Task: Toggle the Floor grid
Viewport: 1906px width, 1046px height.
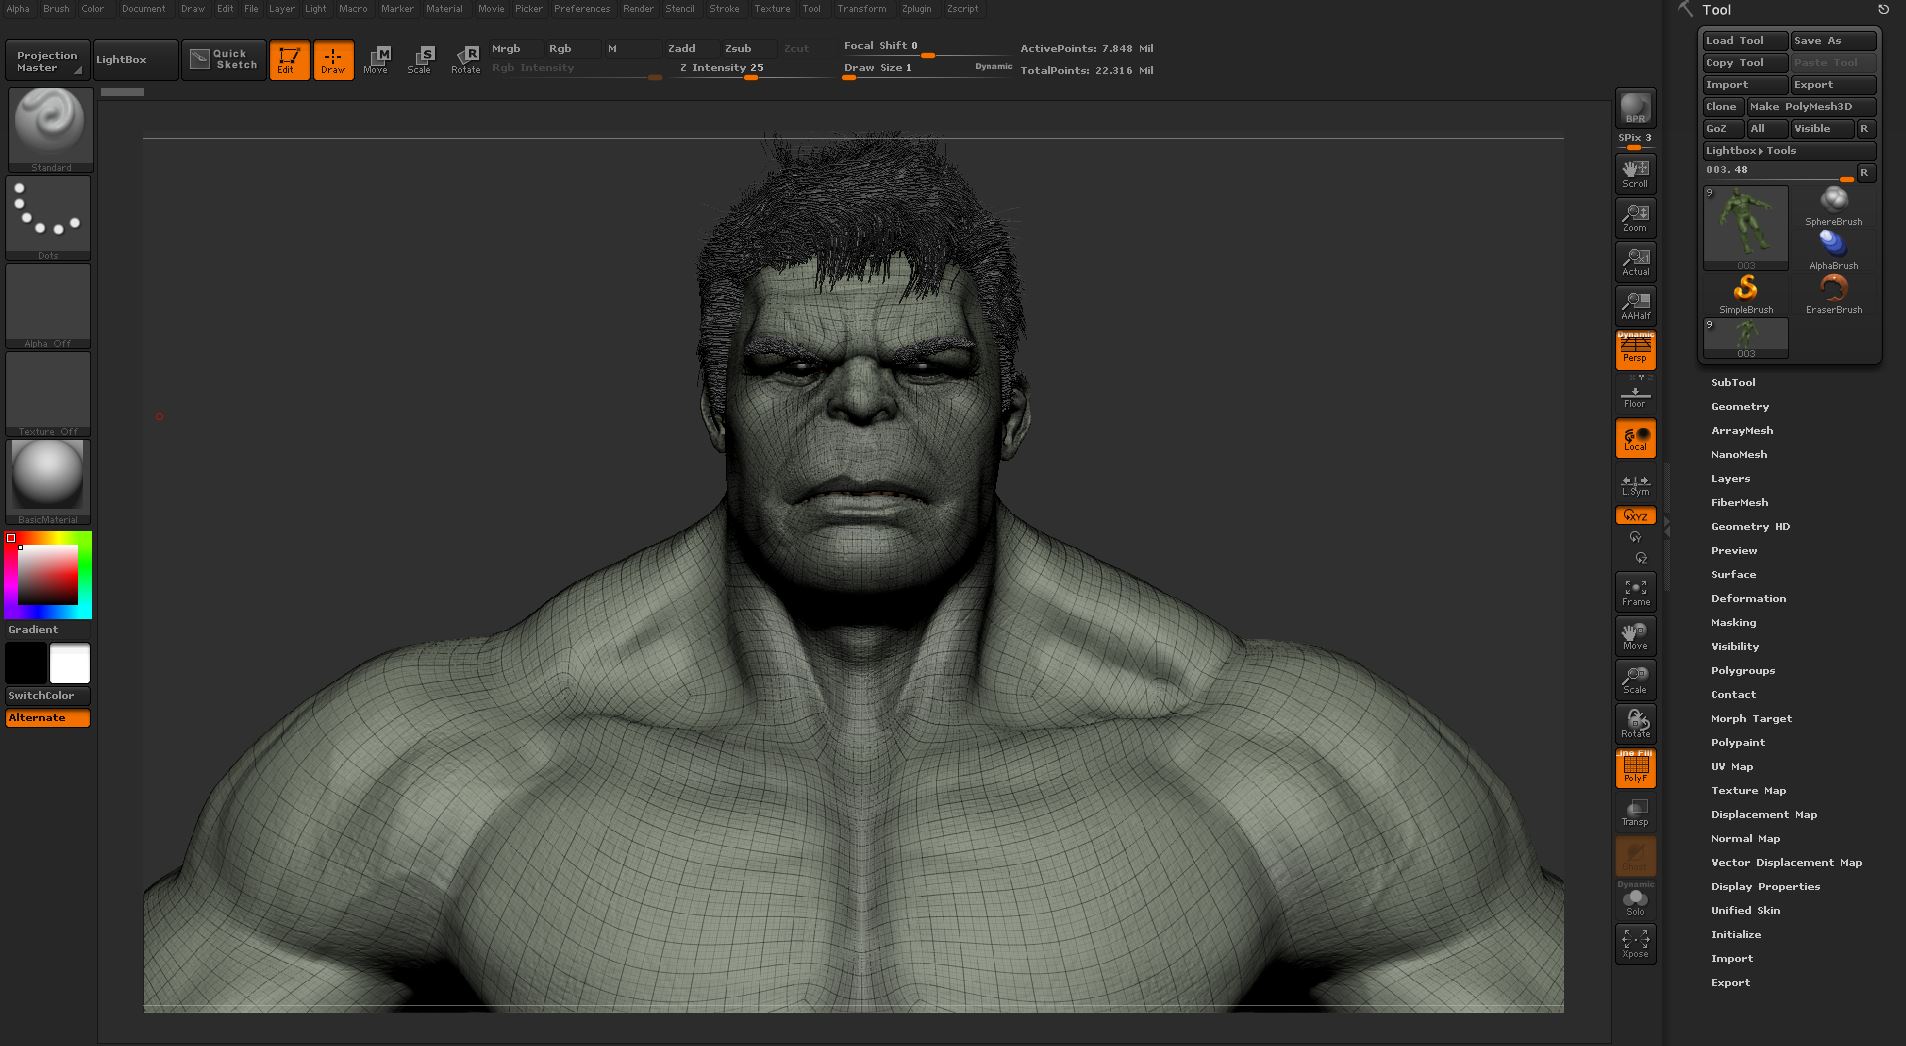Action: 1635,395
